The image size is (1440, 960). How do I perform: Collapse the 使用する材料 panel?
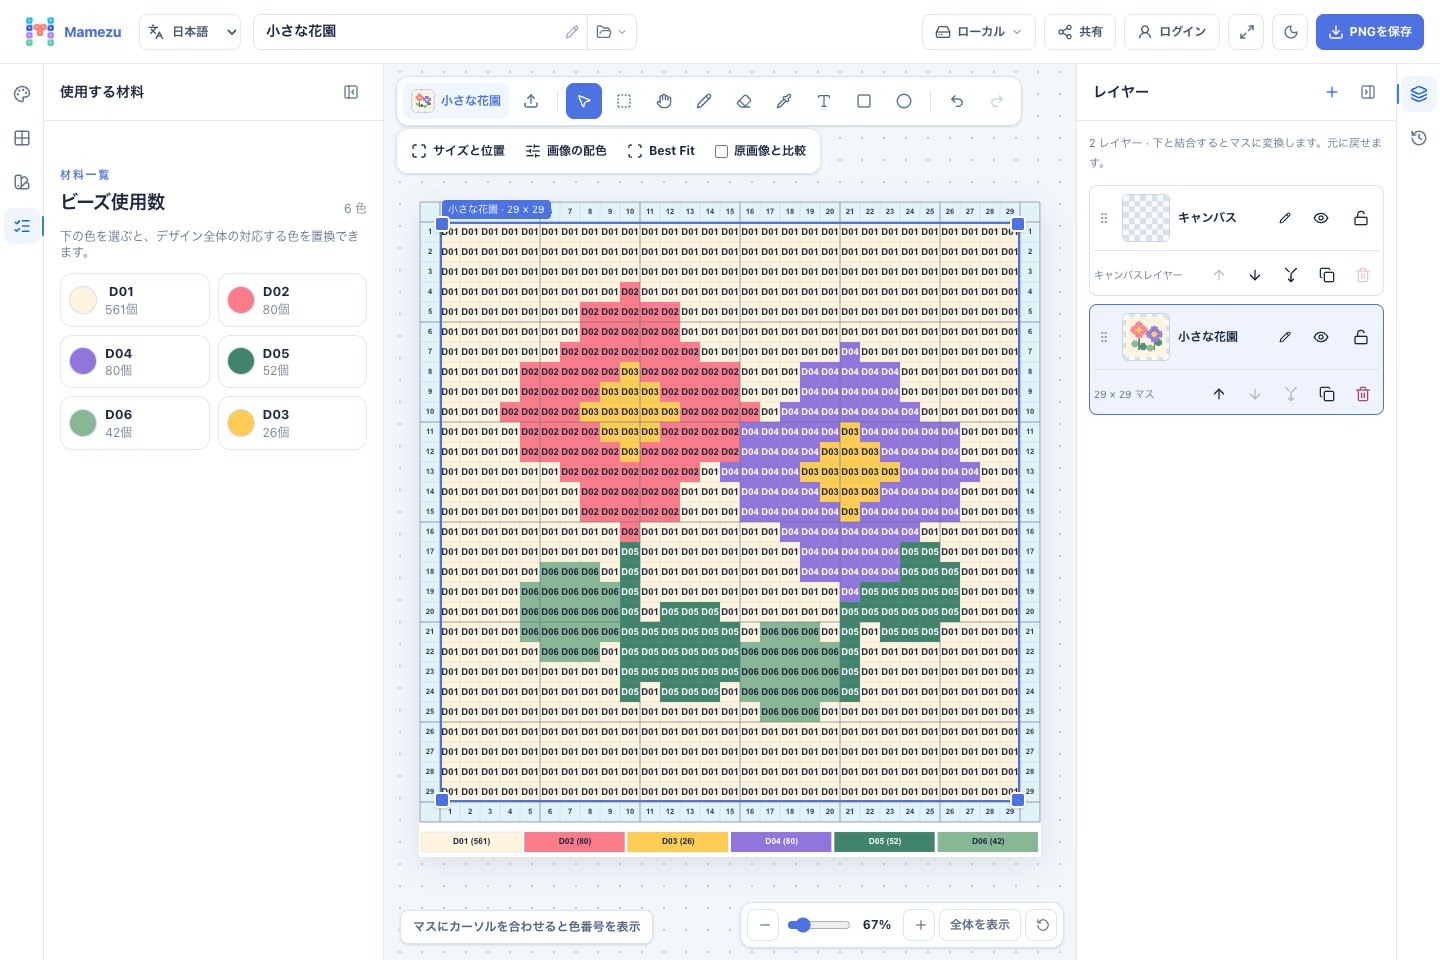pos(351,92)
